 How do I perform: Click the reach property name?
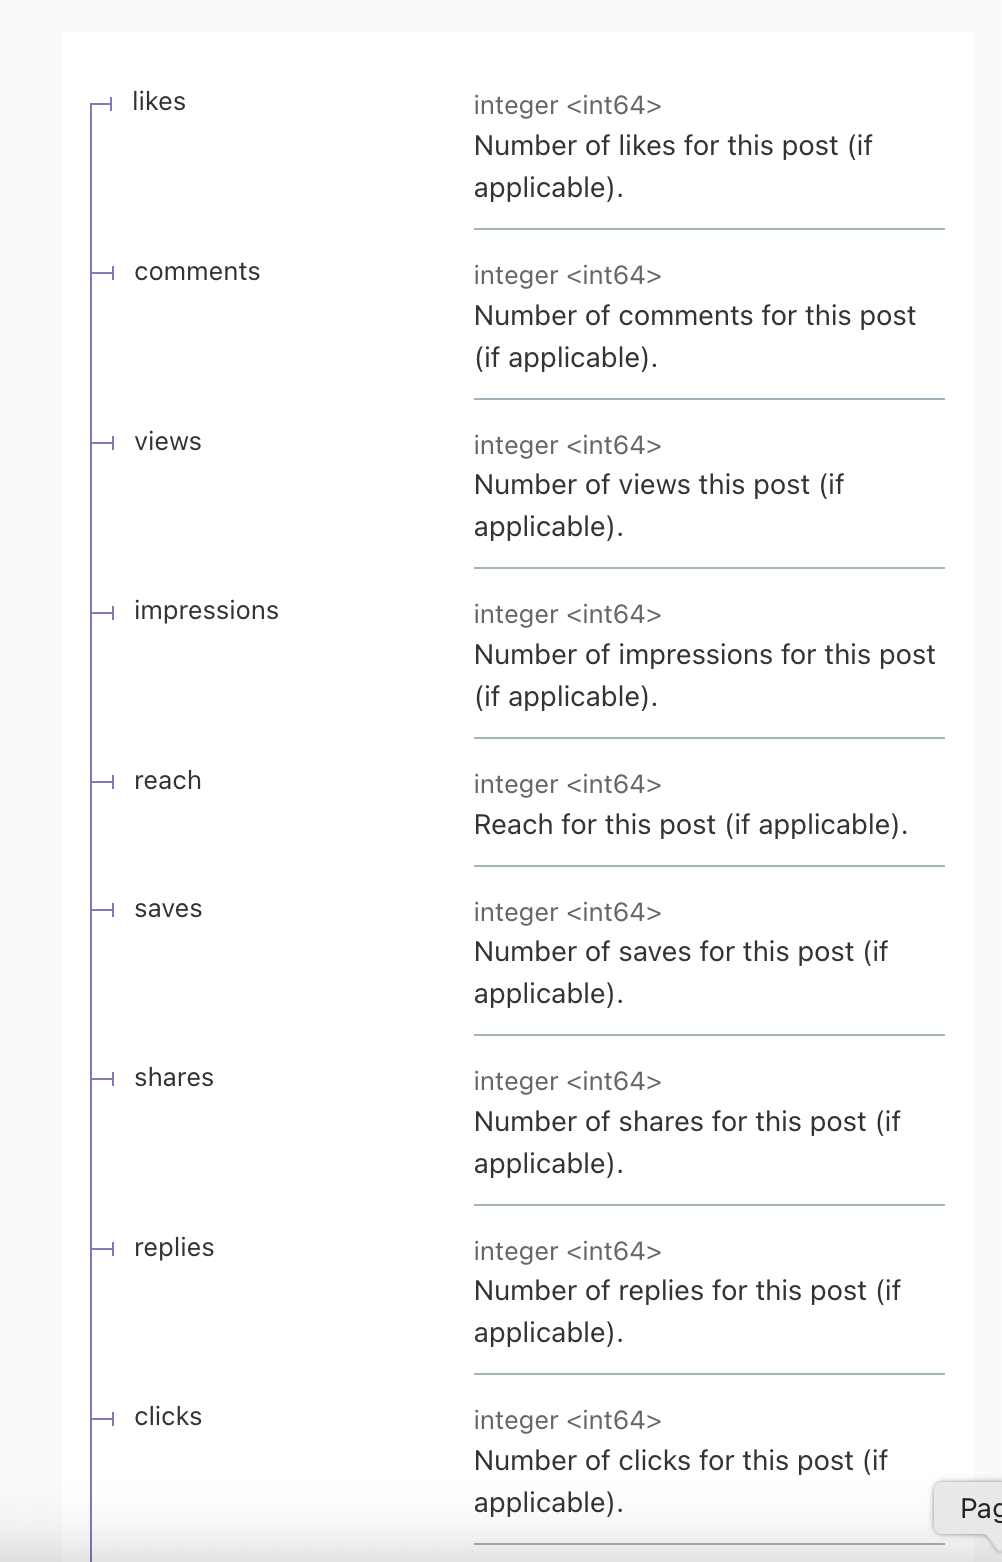pyautogui.click(x=168, y=781)
